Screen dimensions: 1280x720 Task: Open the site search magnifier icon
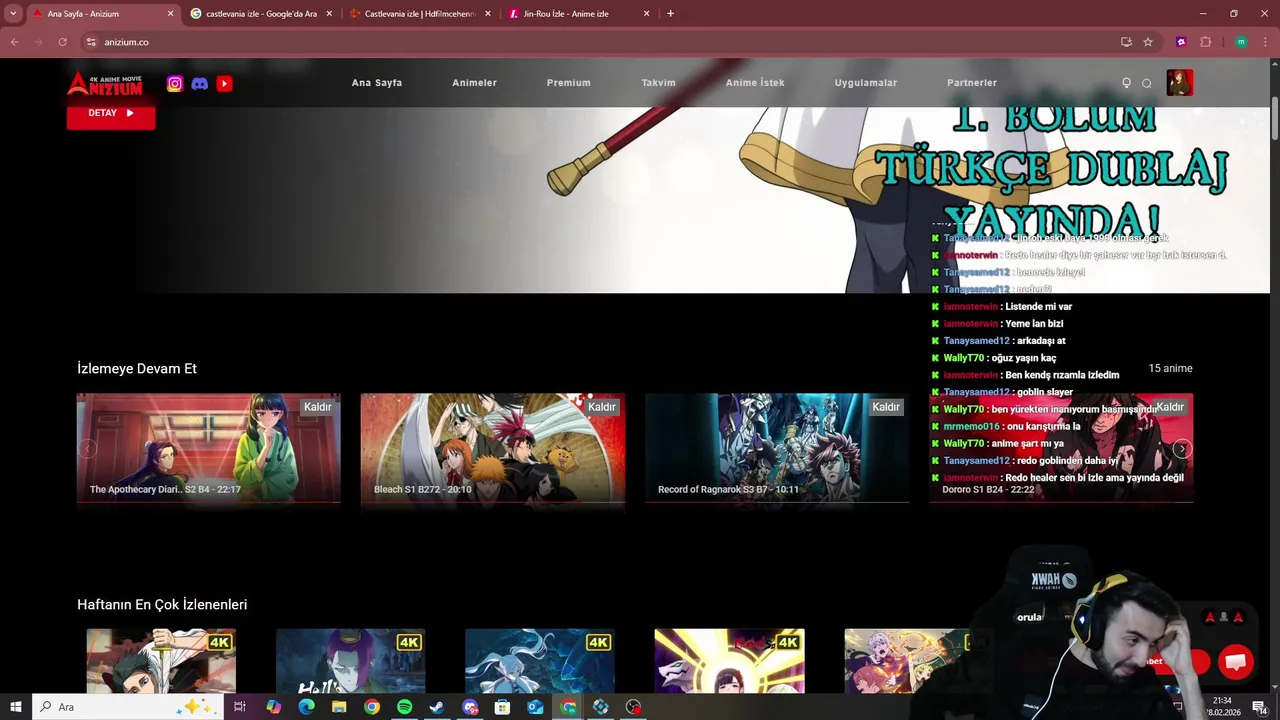click(x=1147, y=83)
